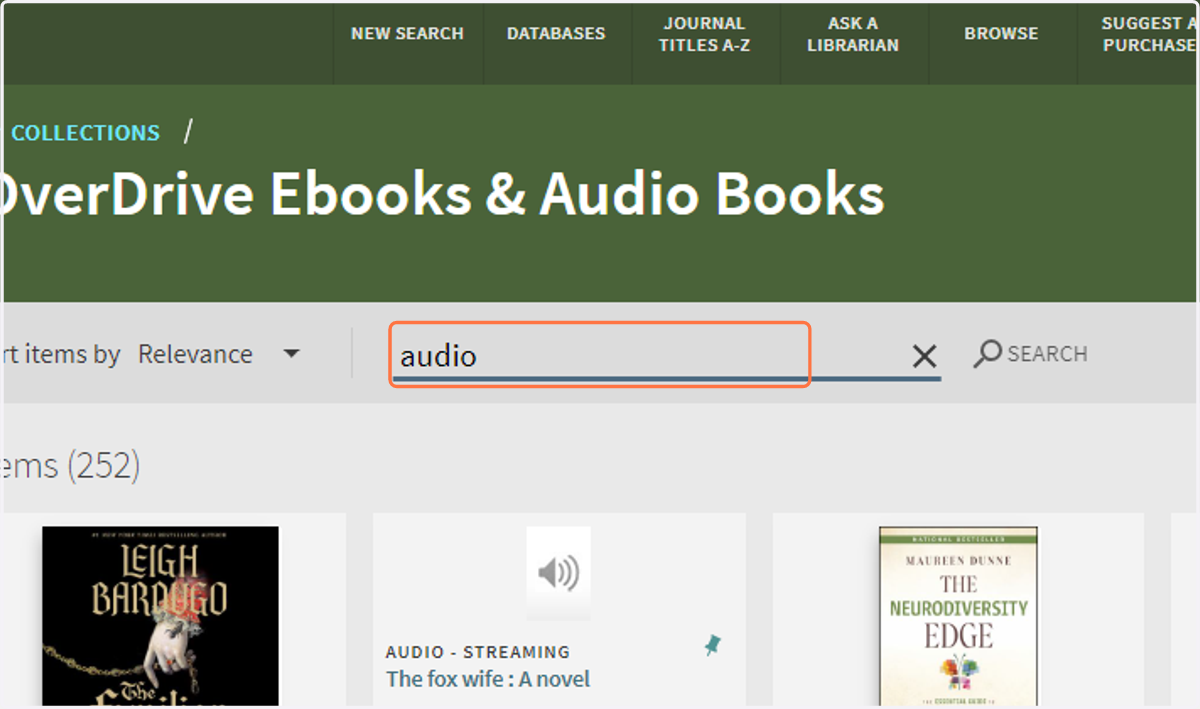Follow the Collections breadcrumb link

(85, 133)
